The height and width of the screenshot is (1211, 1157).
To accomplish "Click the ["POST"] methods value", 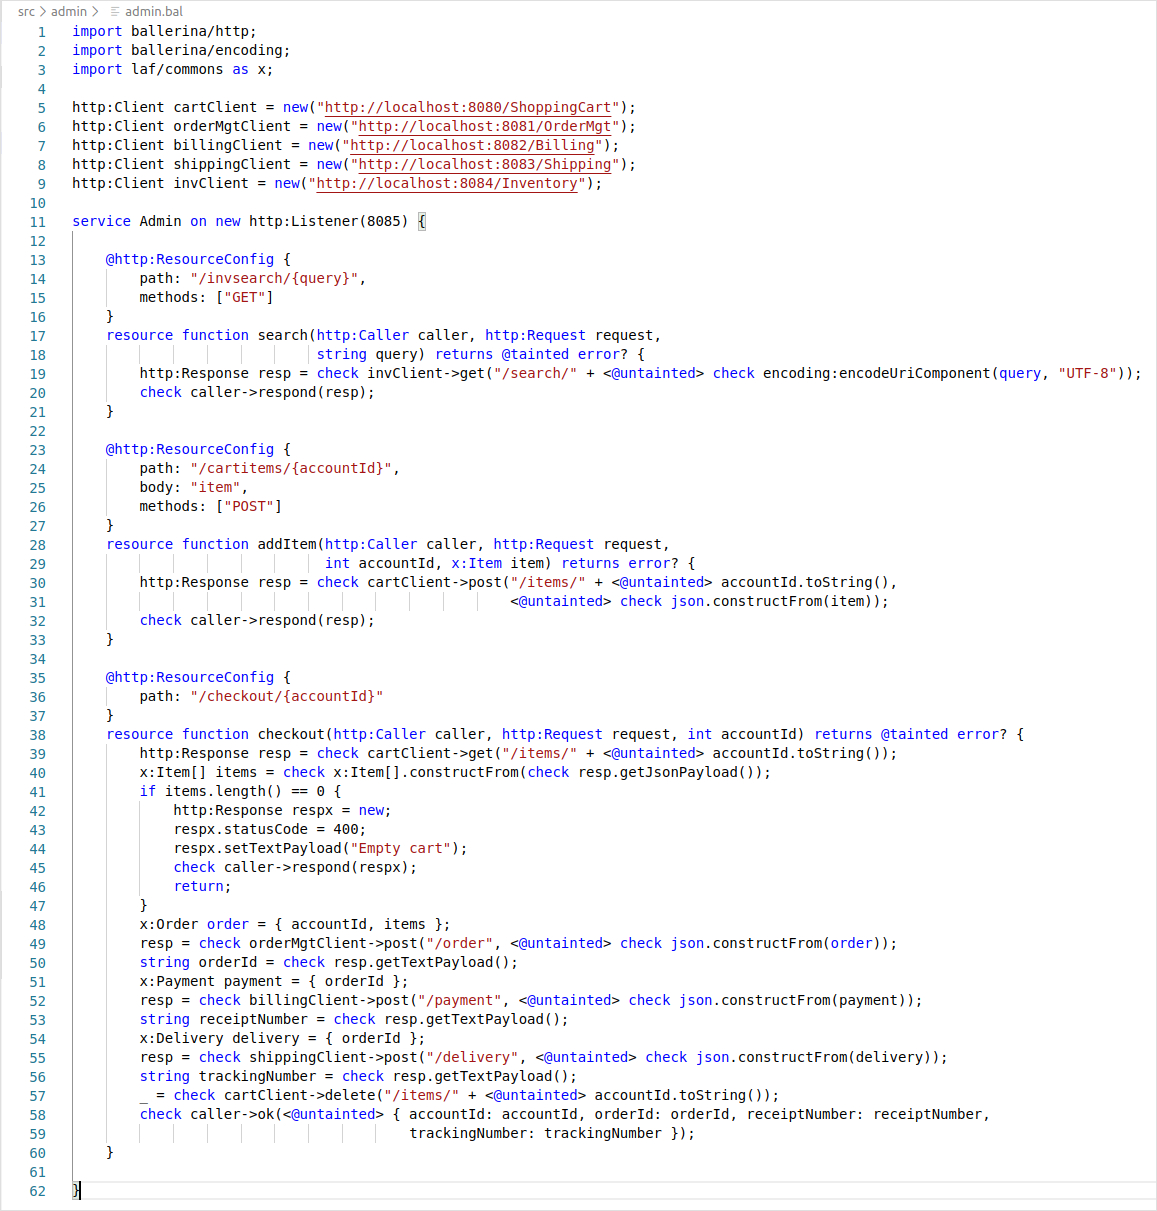I will (x=249, y=506).
